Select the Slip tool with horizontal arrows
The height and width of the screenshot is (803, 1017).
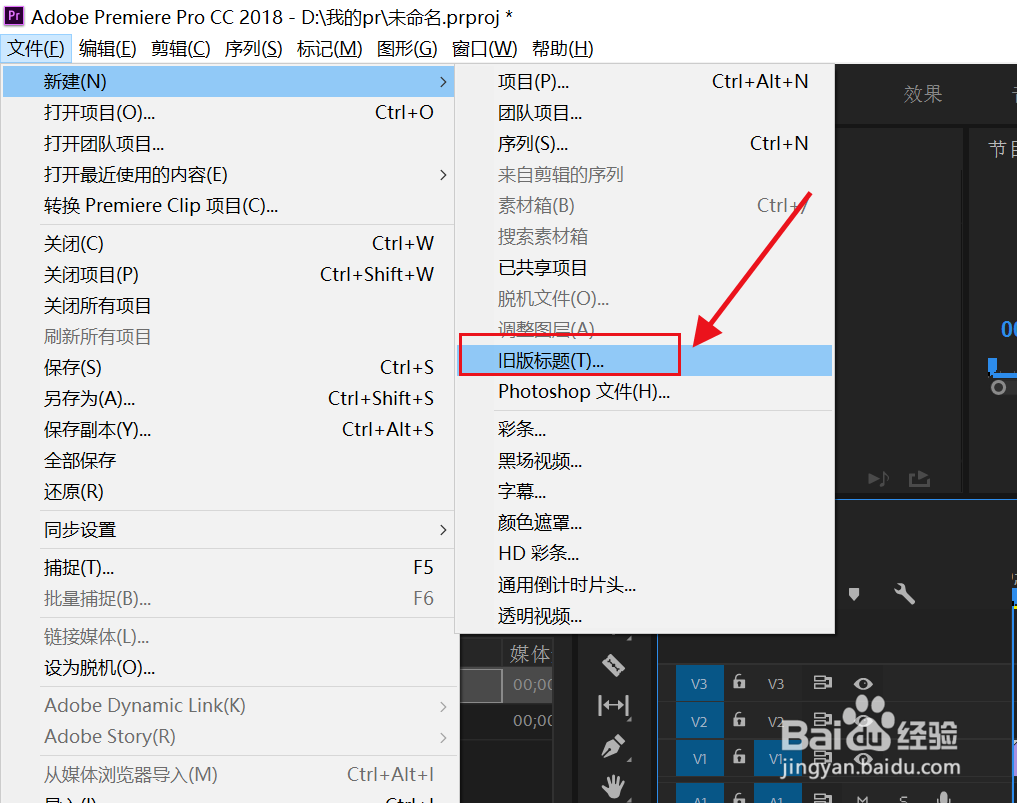click(x=613, y=705)
